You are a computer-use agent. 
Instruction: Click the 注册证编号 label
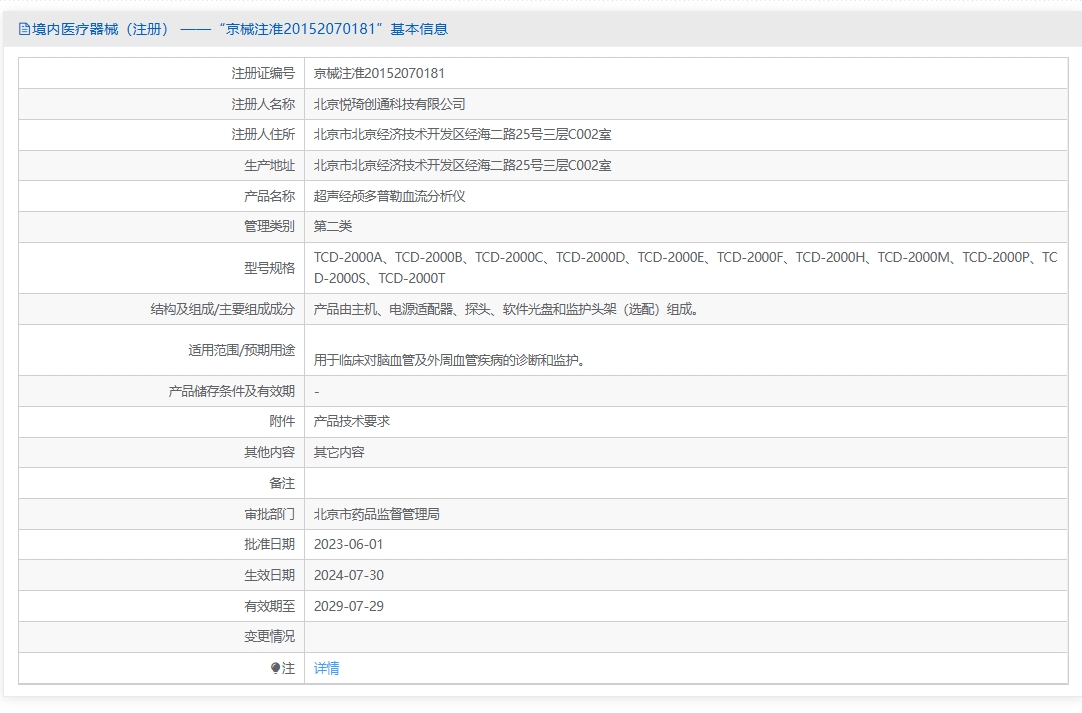263,73
